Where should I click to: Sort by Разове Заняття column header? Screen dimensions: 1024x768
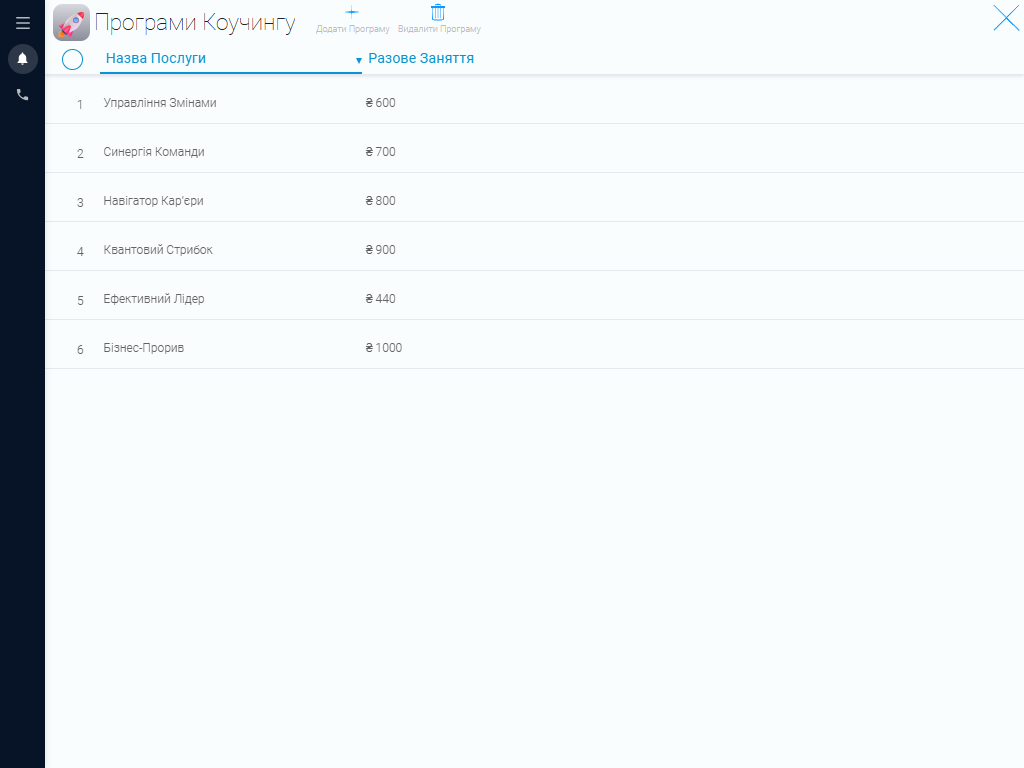click(x=421, y=58)
